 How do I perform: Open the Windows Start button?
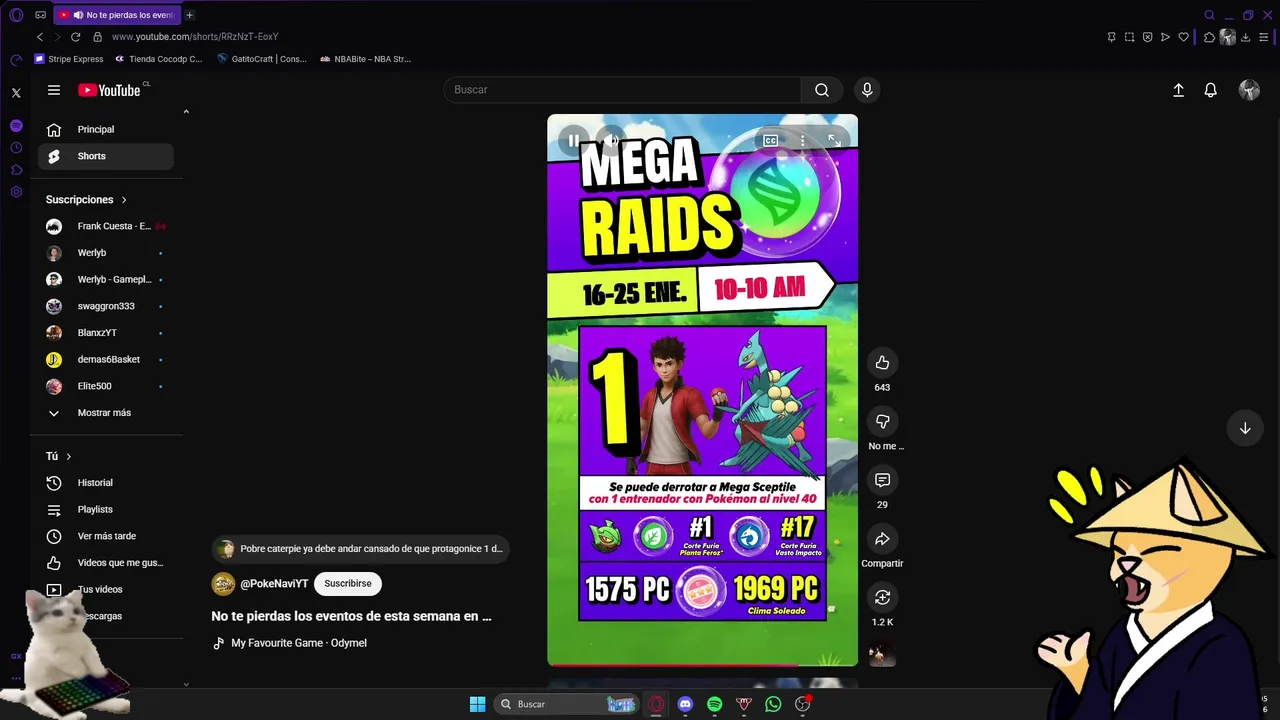(x=477, y=704)
